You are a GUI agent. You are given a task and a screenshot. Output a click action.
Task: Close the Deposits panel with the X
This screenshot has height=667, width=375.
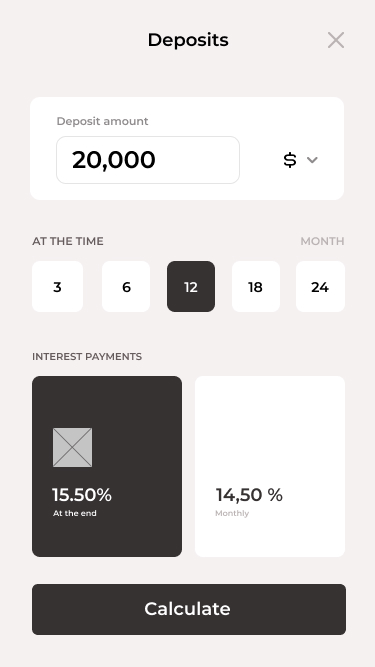click(x=336, y=40)
